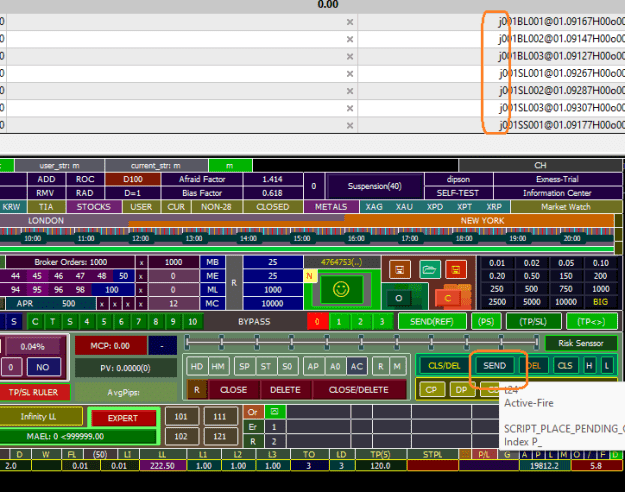Click the brown R button left of CLOSE
625x492 pixels.
[197, 390]
